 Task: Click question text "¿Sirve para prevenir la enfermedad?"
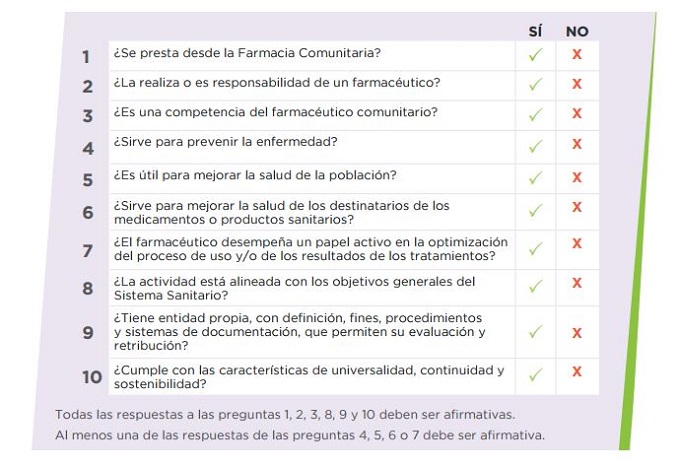click(x=225, y=144)
